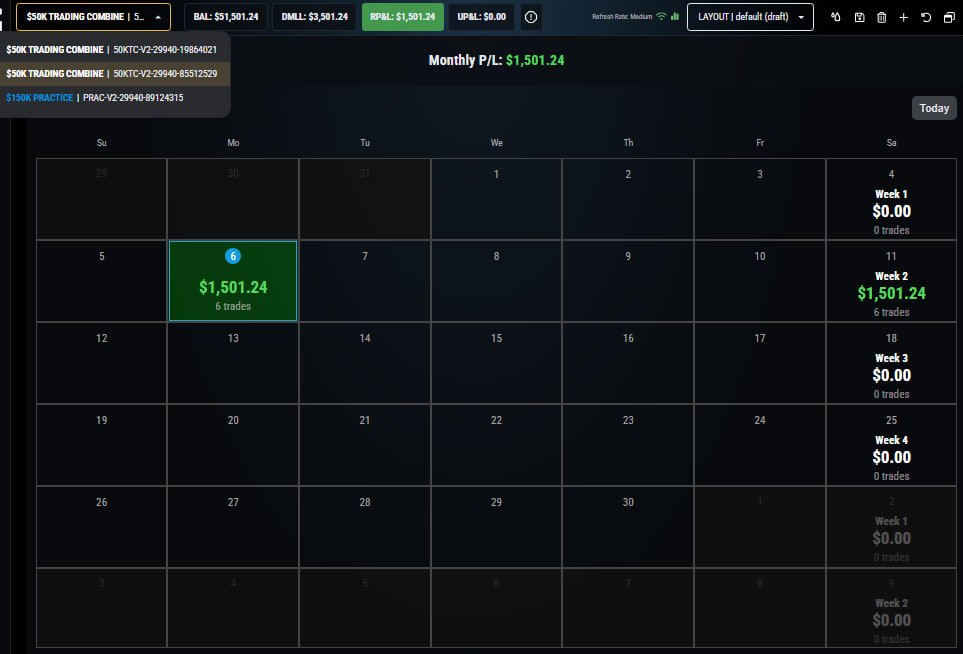The image size is (963, 654).
Task: Click the Today button
Action: [x=934, y=108]
